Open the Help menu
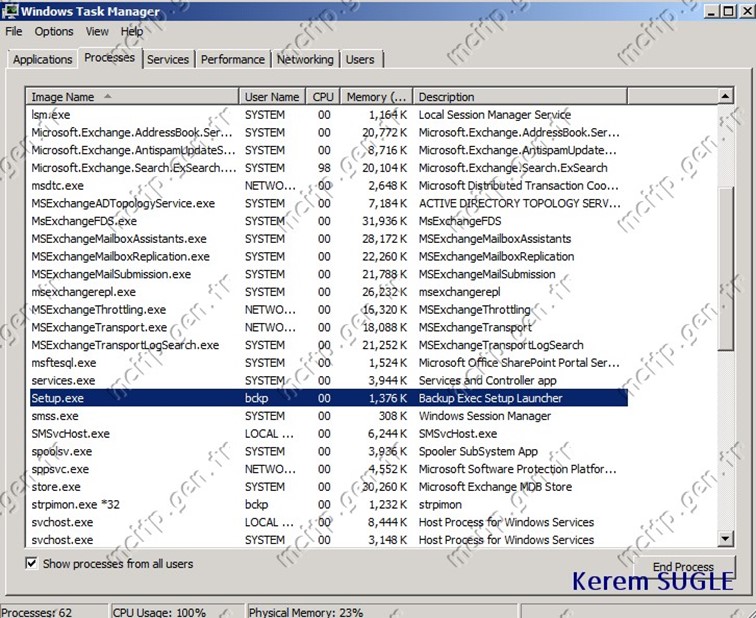756x618 pixels. 132,32
